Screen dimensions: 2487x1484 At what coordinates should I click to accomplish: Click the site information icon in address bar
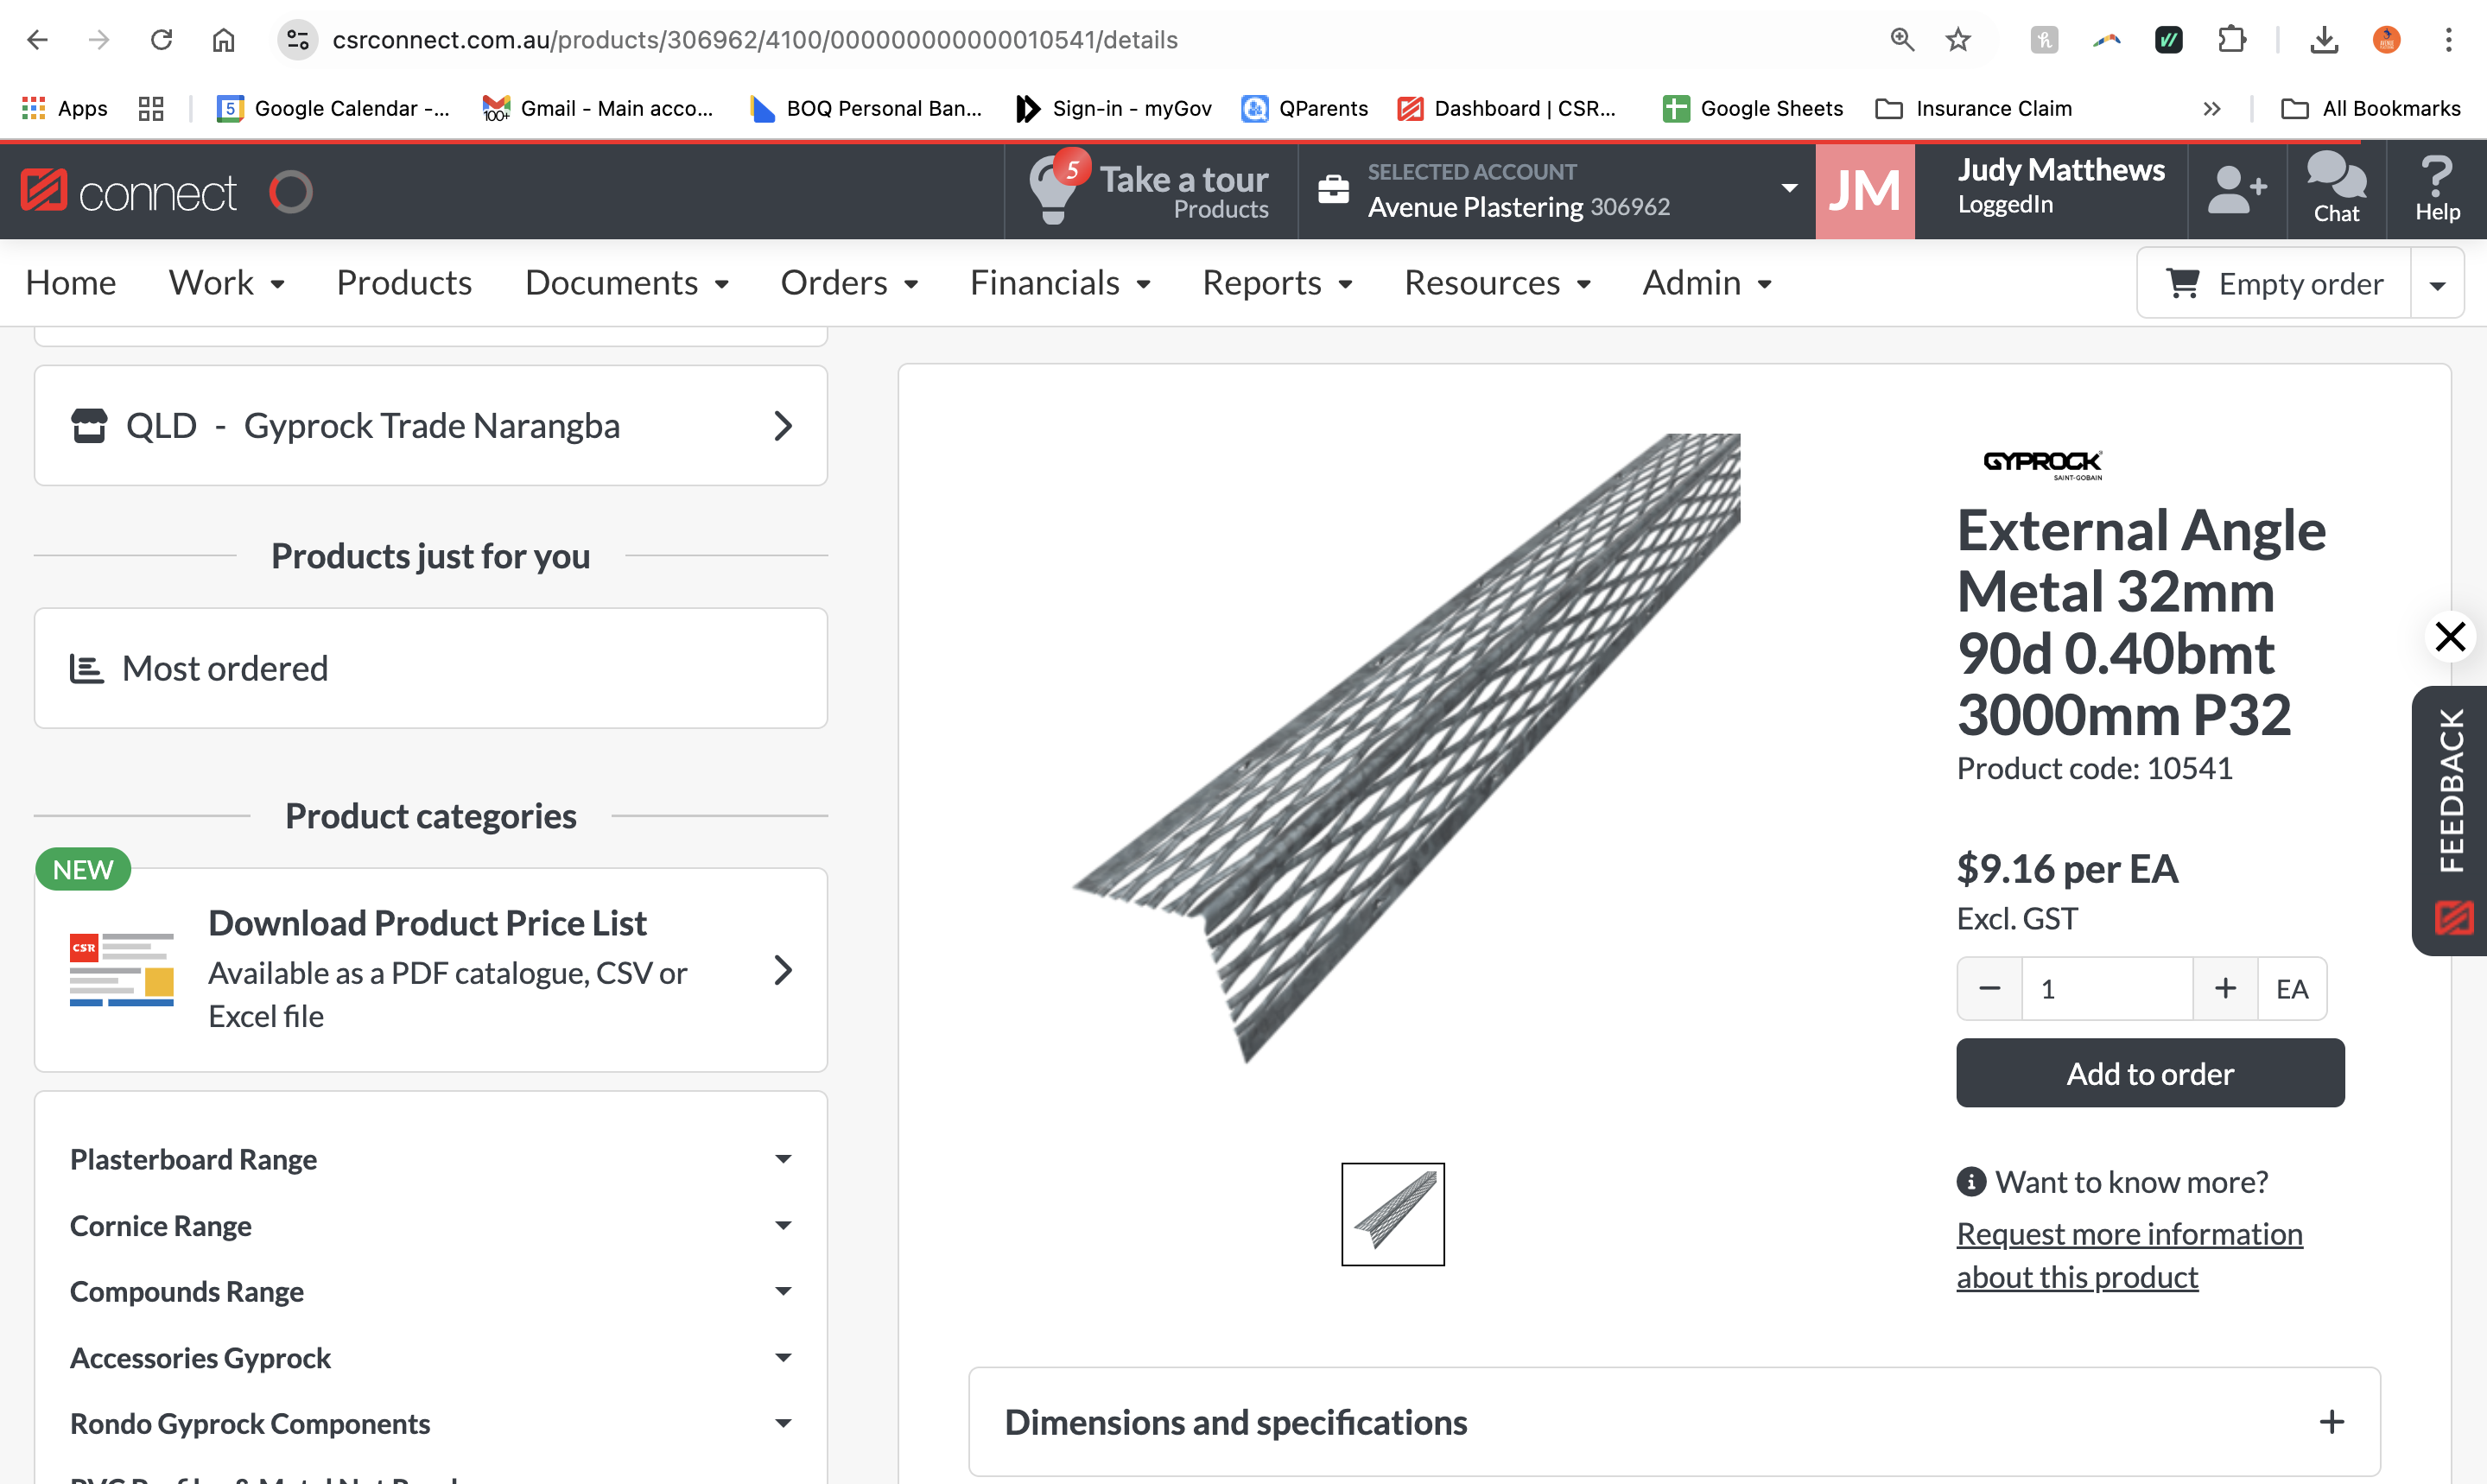[297, 40]
